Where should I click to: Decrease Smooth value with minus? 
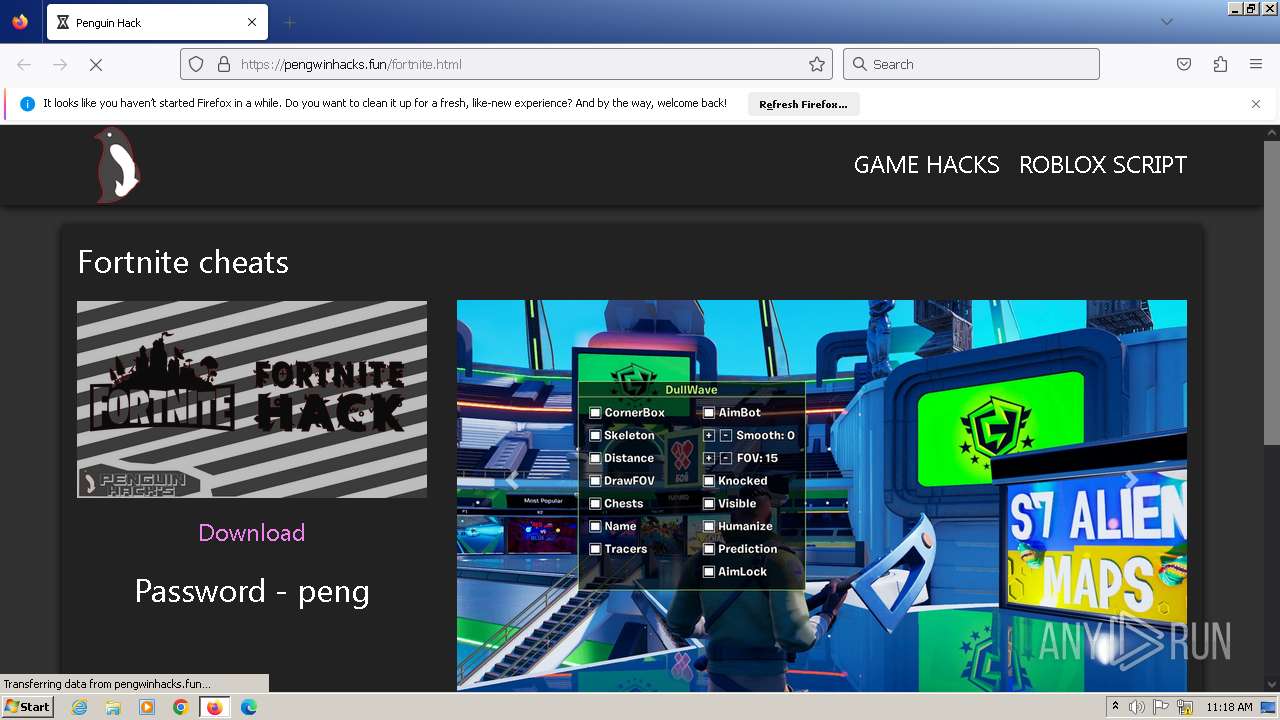(726, 436)
